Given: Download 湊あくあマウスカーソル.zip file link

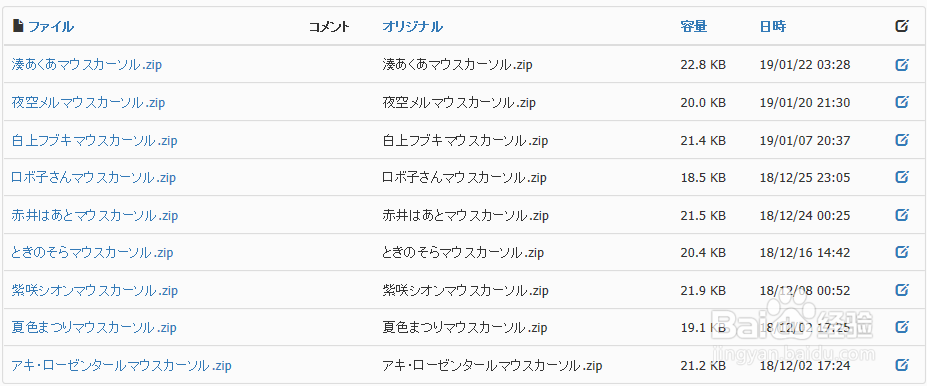Looking at the screenshot, I should click(x=86, y=65).
